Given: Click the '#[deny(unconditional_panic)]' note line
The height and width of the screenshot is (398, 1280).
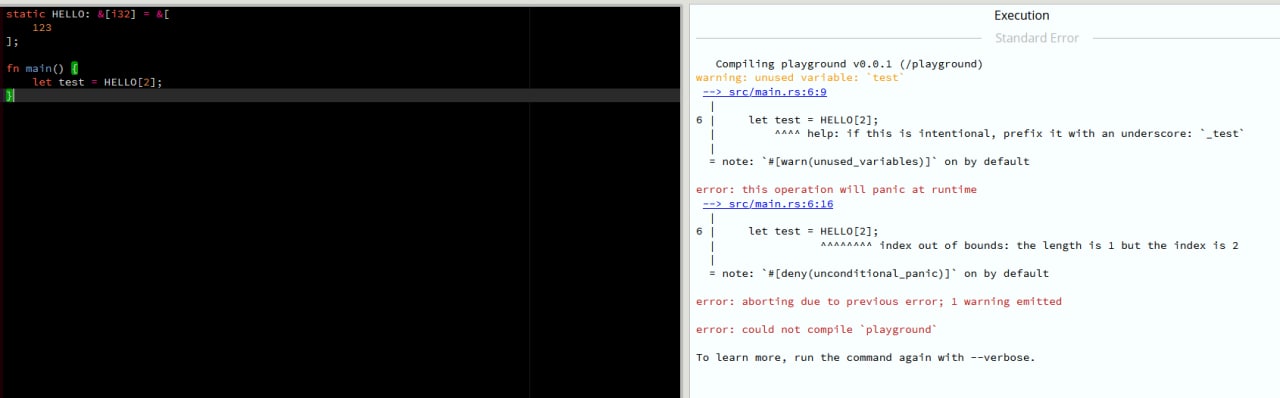Looking at the screenshot, I should click(879, 273).
